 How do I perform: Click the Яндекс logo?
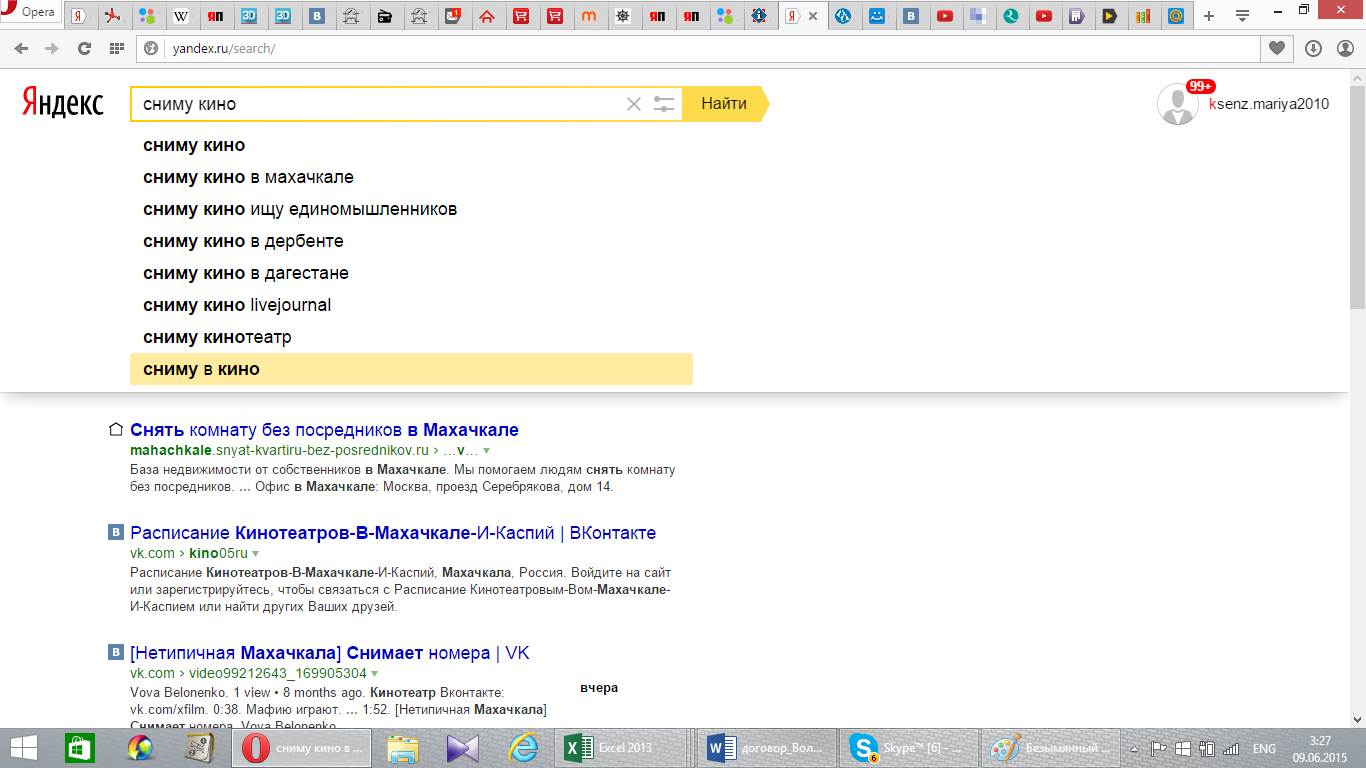coord(63,103)
